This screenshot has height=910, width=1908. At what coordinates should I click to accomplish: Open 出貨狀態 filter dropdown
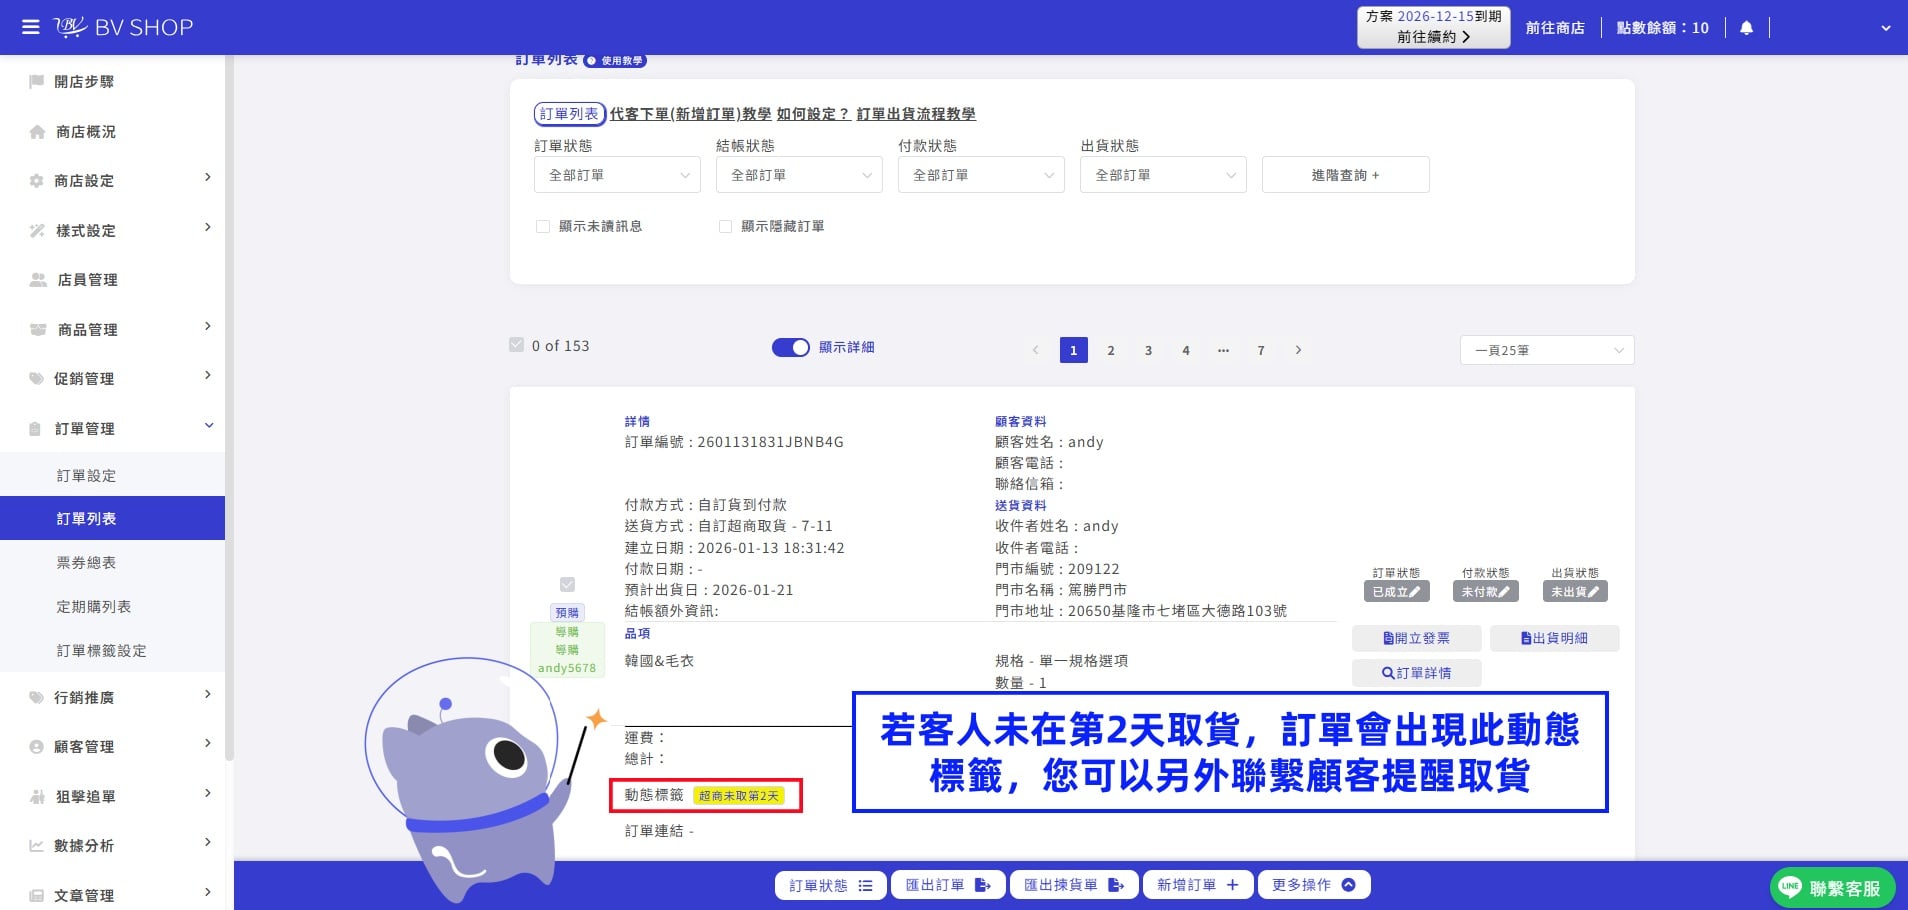(1164, 175)
